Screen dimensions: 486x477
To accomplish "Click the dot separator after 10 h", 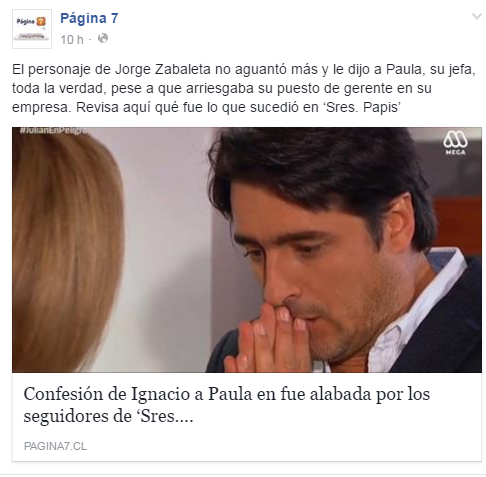I will click(90, 40).
